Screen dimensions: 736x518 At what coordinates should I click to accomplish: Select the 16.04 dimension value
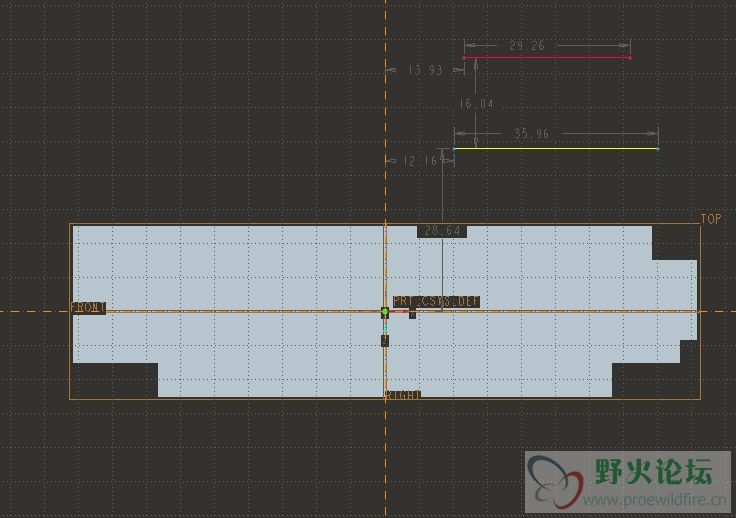click(x=476, y=104)
